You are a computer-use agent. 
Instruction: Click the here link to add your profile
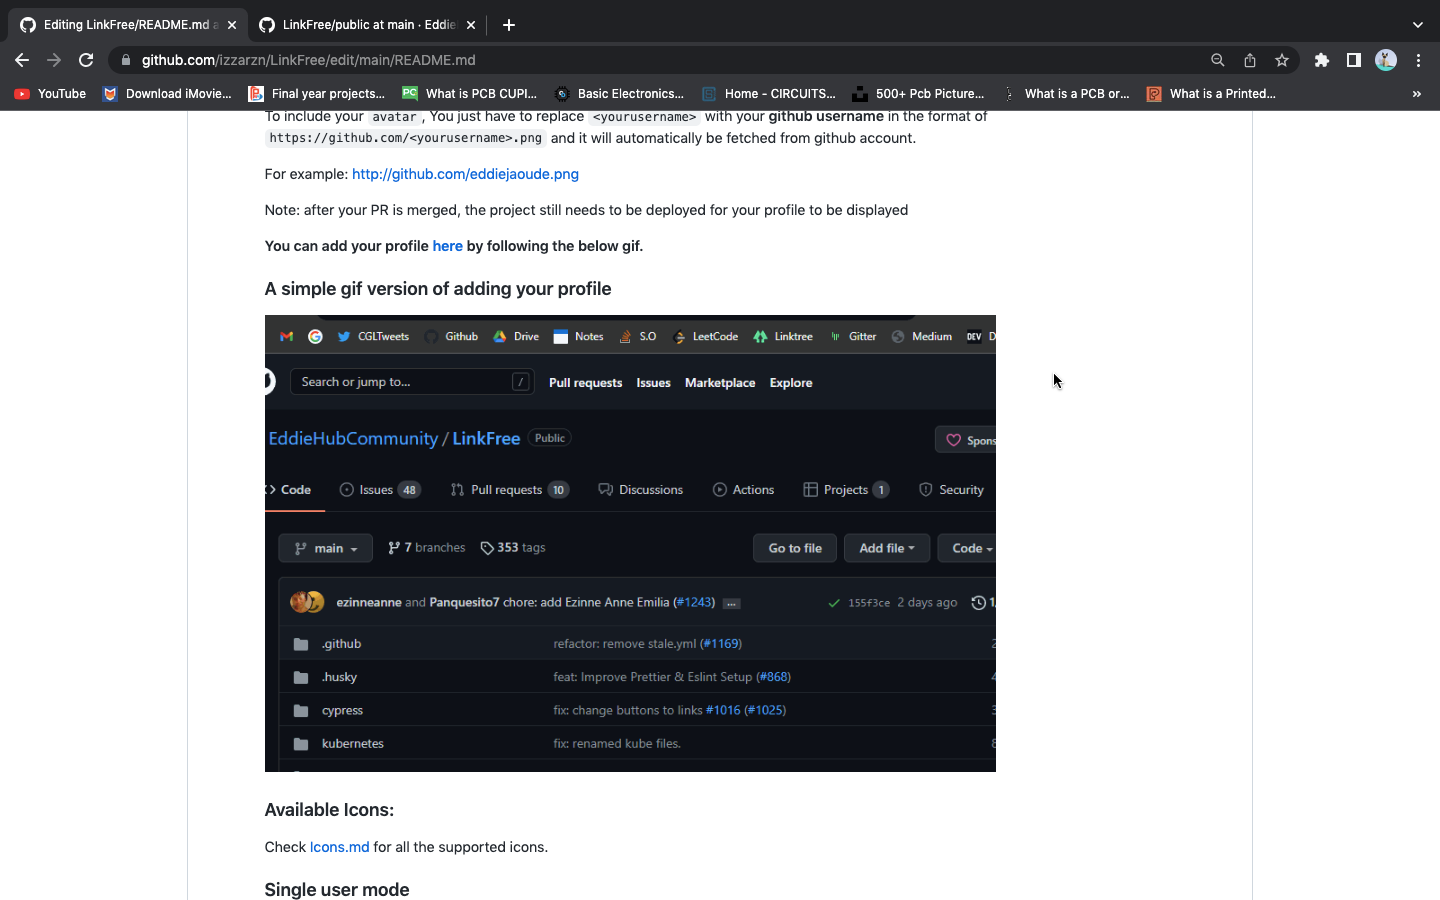447,245
